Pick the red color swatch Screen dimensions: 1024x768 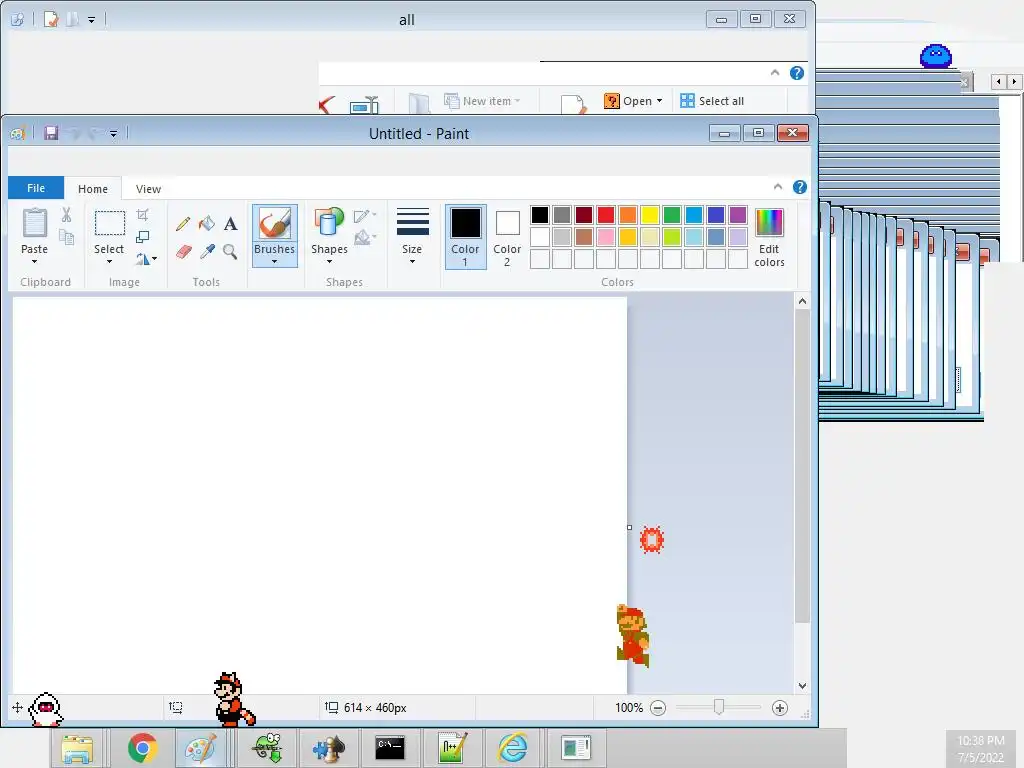tap(606, 215)
